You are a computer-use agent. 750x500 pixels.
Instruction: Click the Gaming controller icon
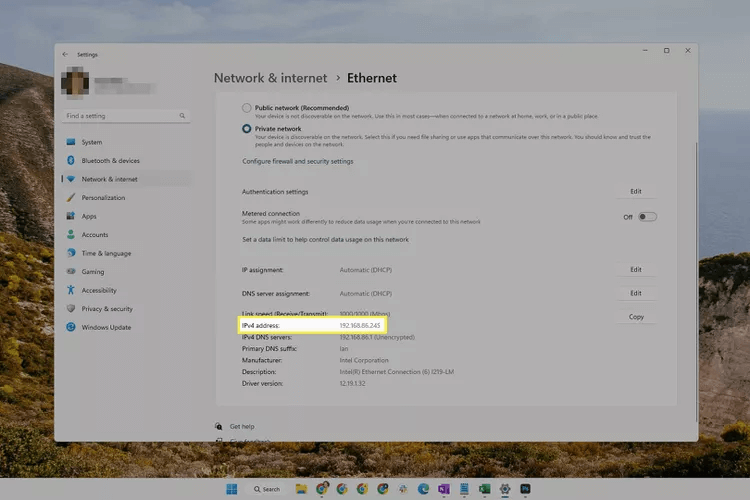(71, 271)
